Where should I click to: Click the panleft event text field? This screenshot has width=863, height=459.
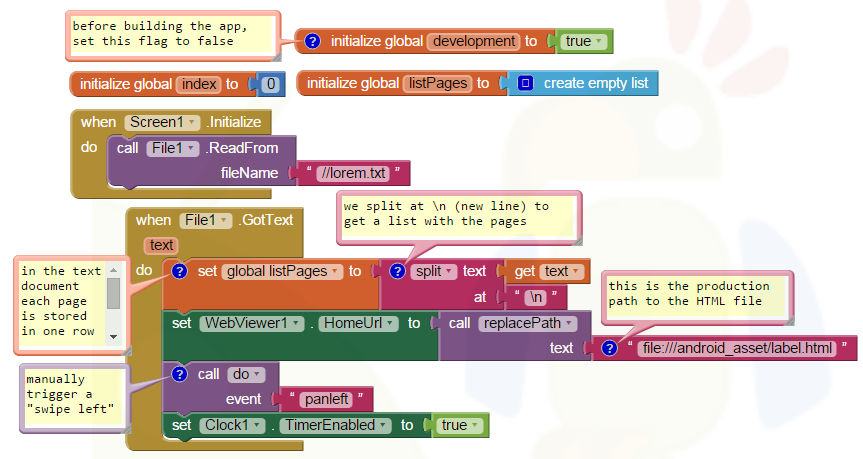327,400
